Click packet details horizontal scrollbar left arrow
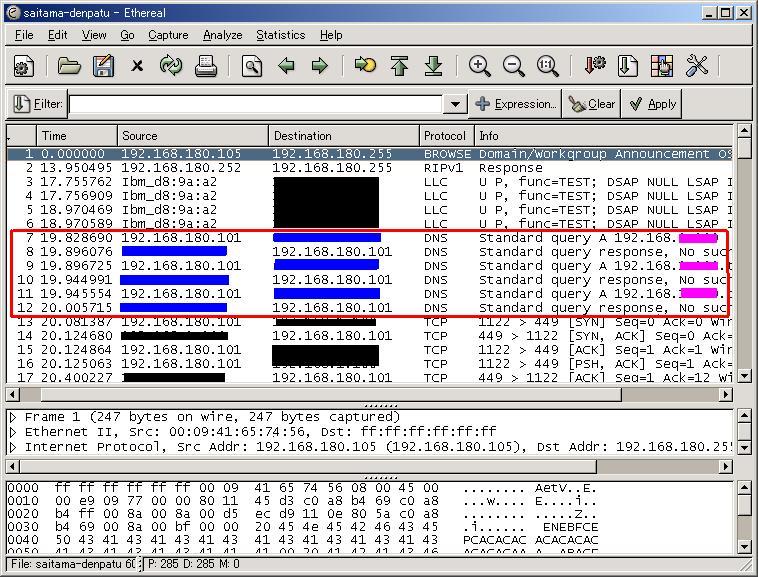This screenshot has width=758, height=577. click(13, 466)
